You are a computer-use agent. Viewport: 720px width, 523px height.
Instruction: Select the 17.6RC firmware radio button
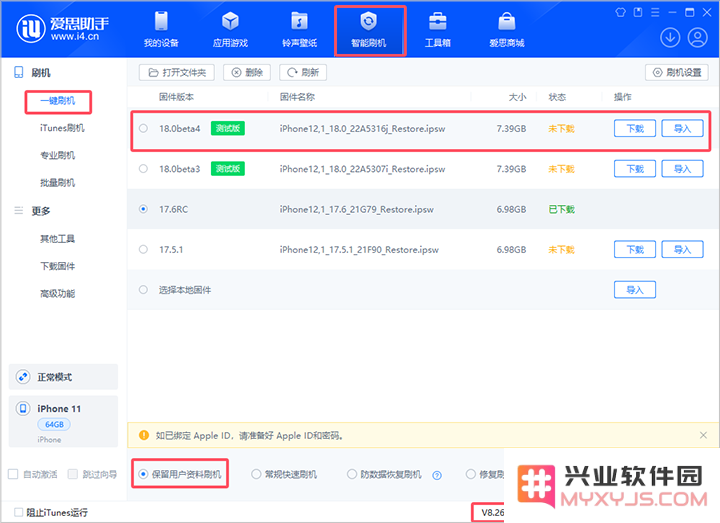click(x=143, y=209)
